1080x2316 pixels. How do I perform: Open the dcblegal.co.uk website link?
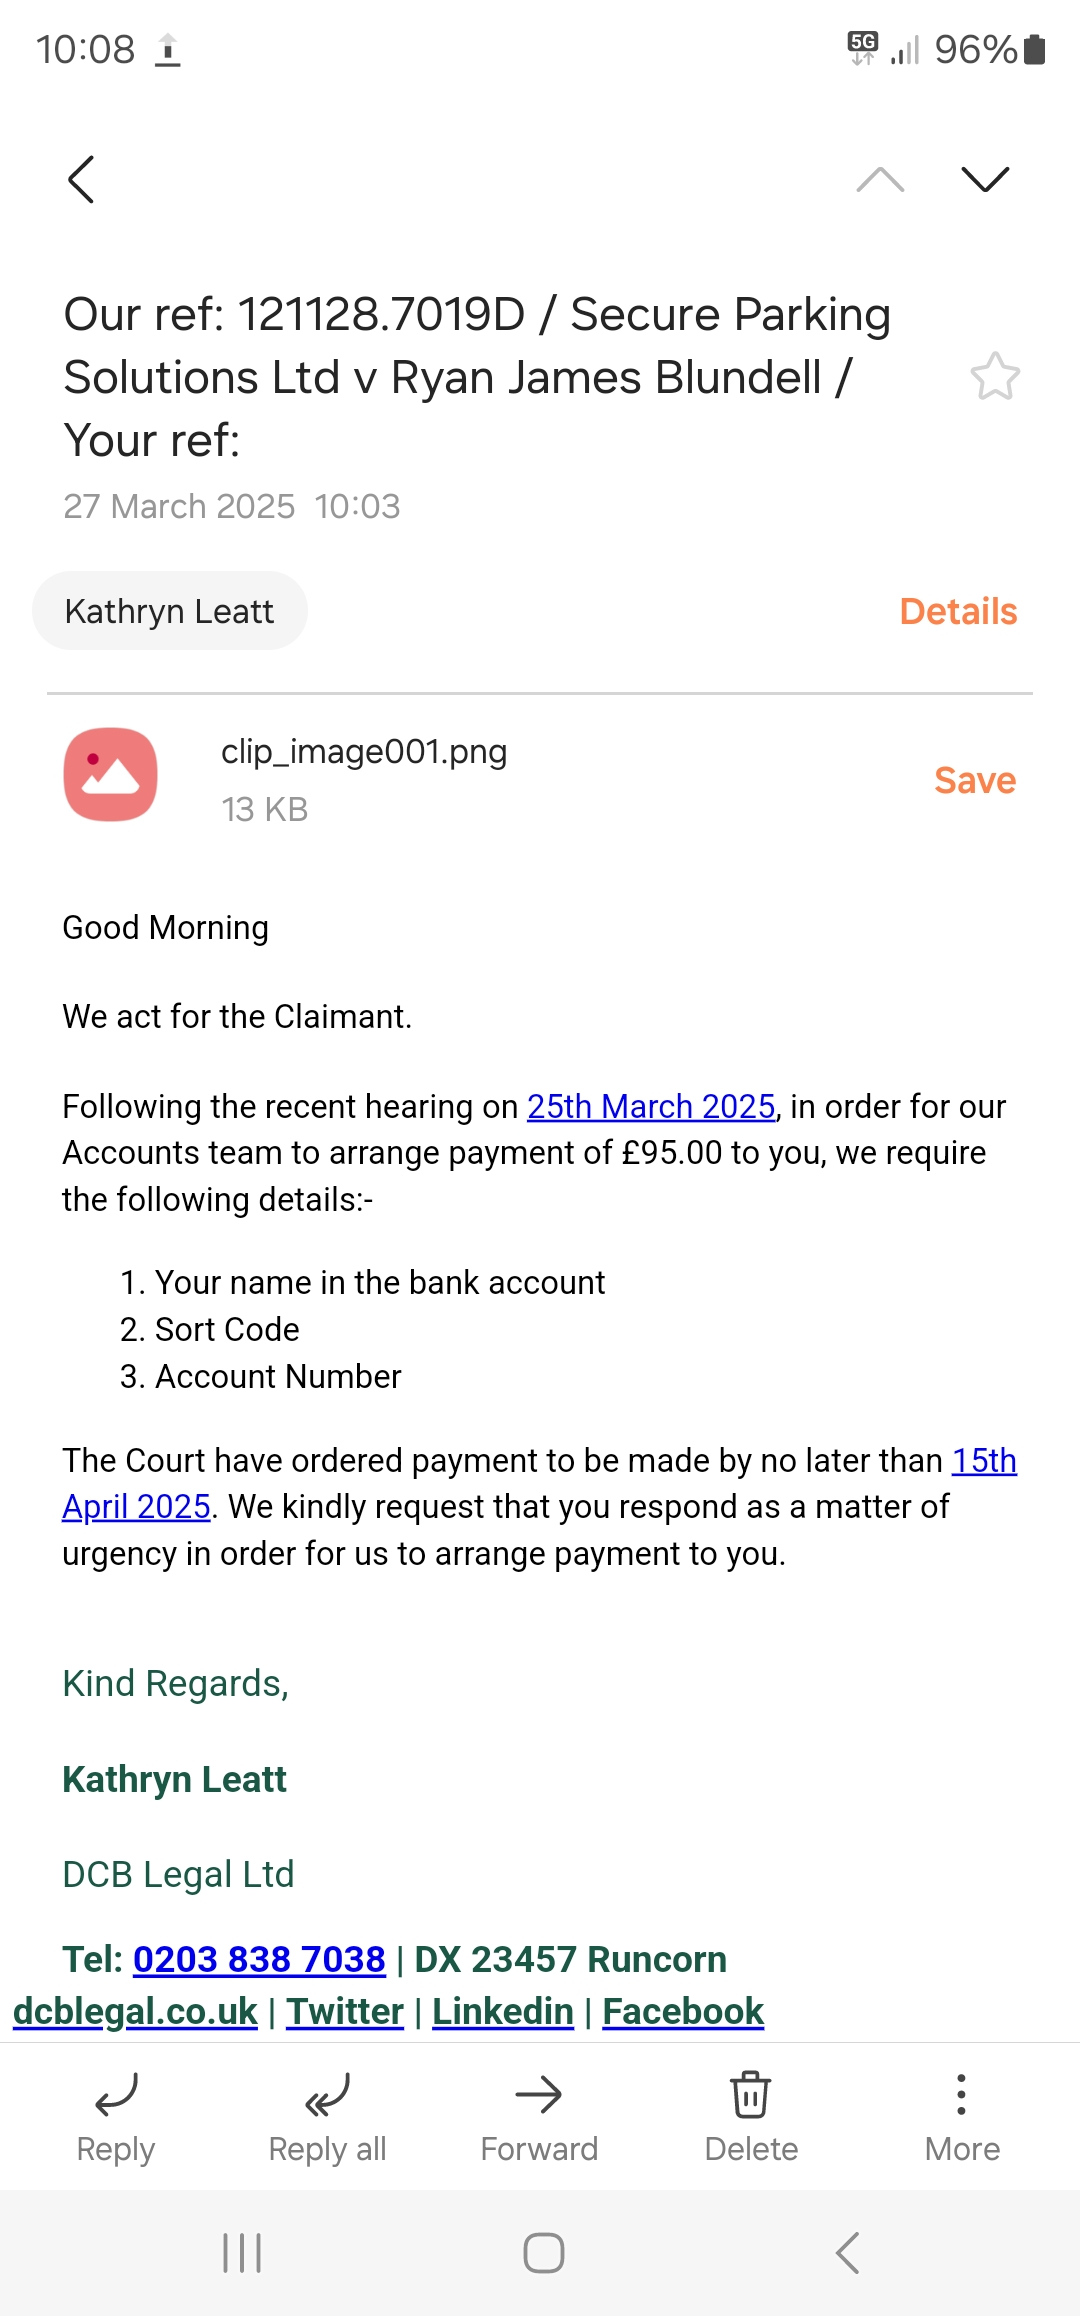135,2011
